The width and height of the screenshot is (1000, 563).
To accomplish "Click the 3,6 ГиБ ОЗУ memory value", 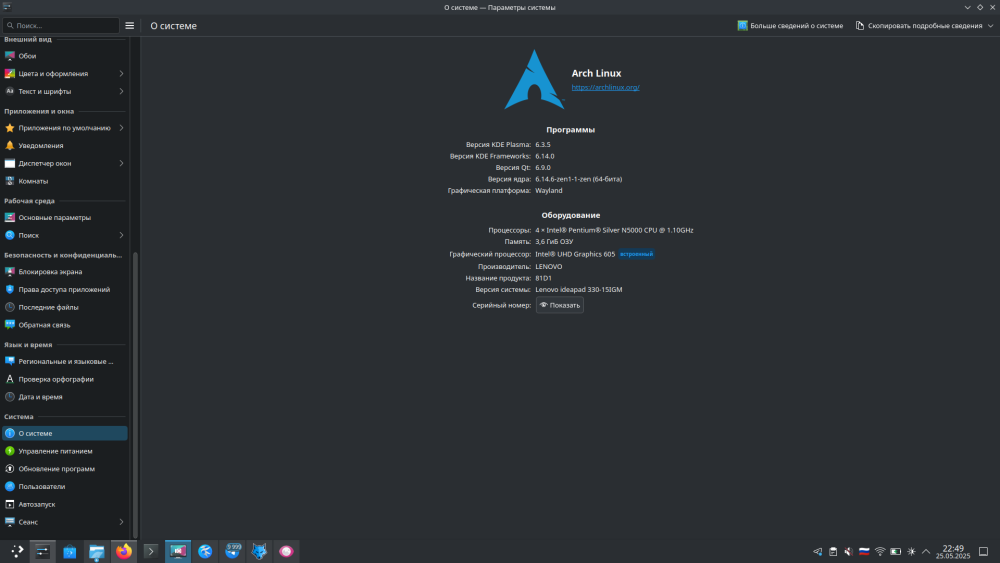I will click(554, 242).
